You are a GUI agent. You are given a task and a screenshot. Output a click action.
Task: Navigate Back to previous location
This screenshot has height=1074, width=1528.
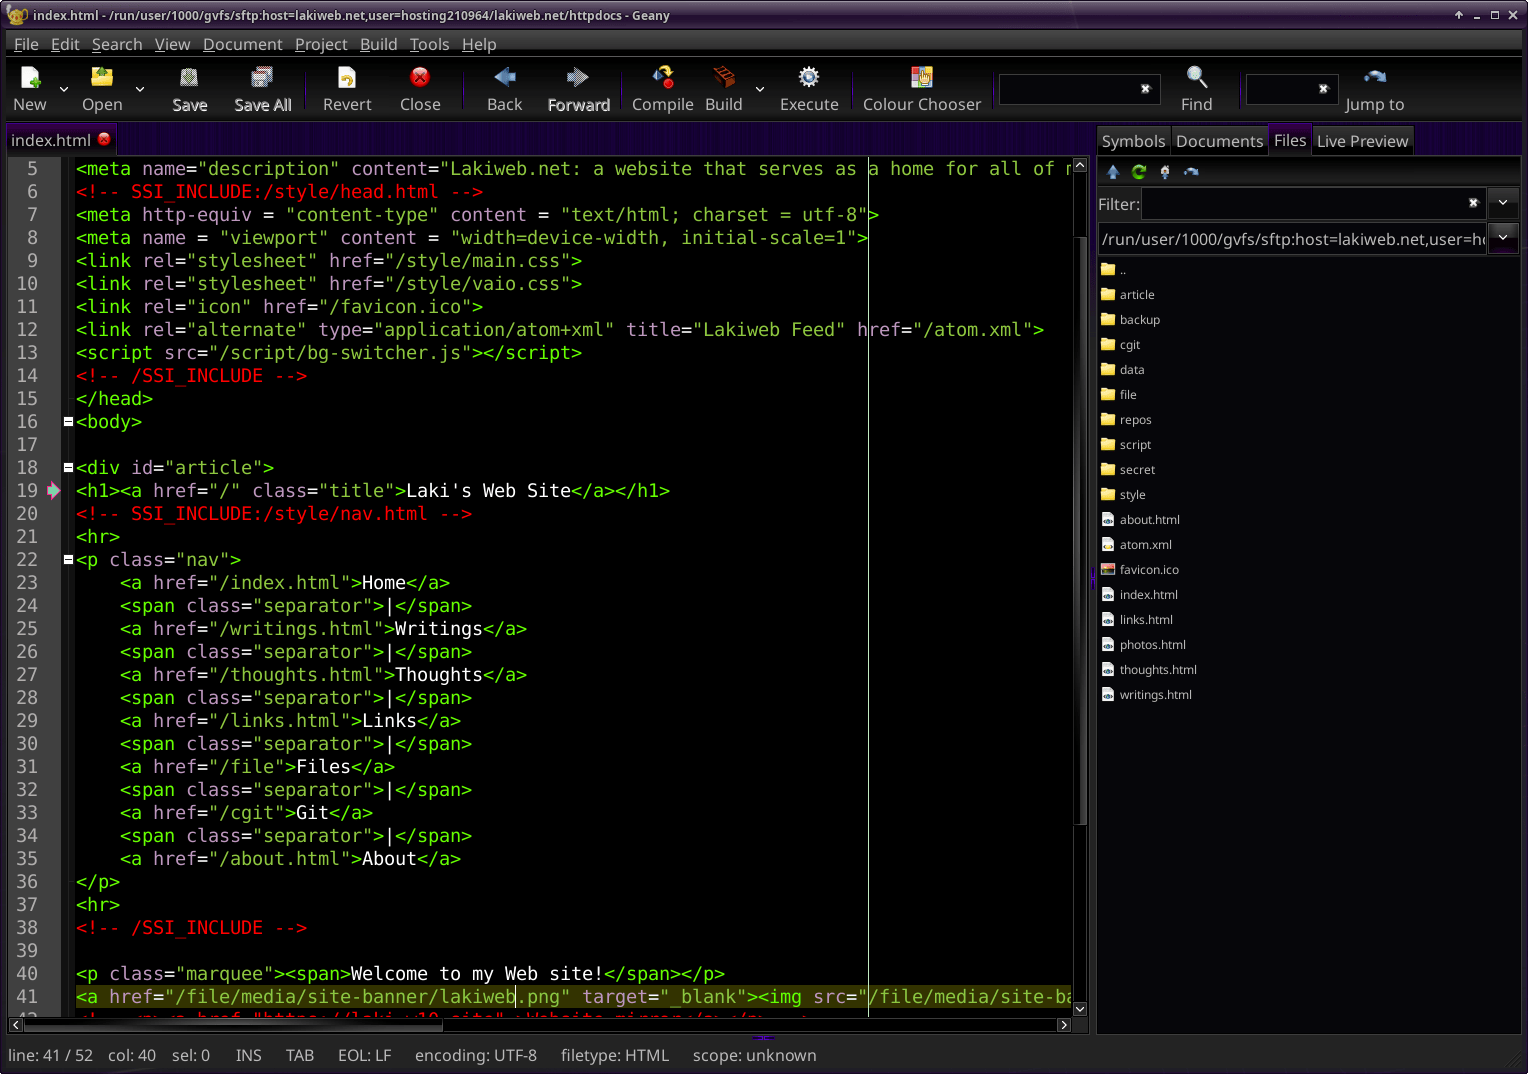pos(504,78)
